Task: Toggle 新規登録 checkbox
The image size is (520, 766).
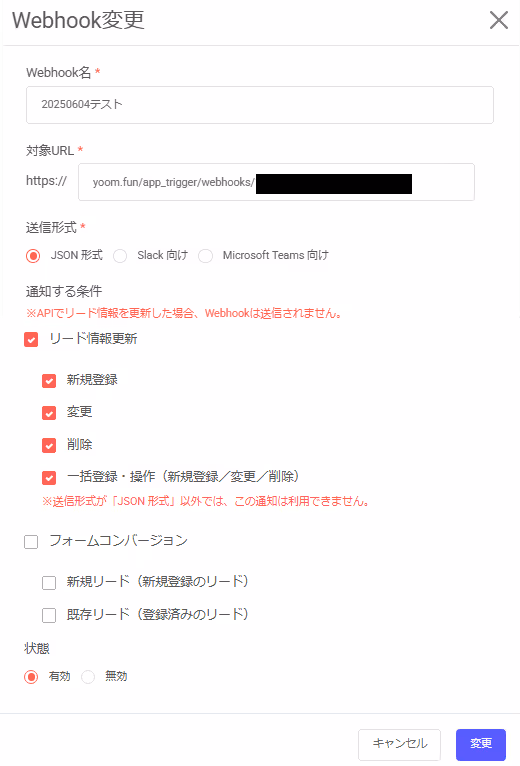Action: tap(49, 381)
